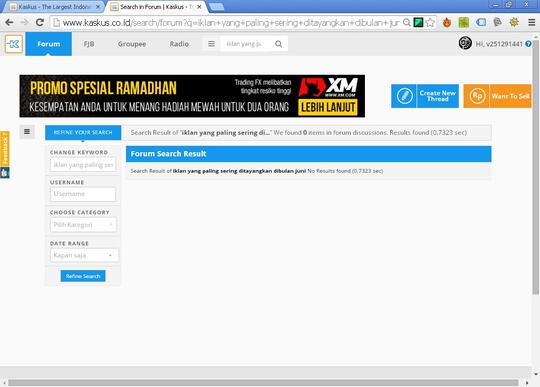Screen dimensions: 540x387
Task: Close the first Kaskus browser tab
Action: coord(98,7)
